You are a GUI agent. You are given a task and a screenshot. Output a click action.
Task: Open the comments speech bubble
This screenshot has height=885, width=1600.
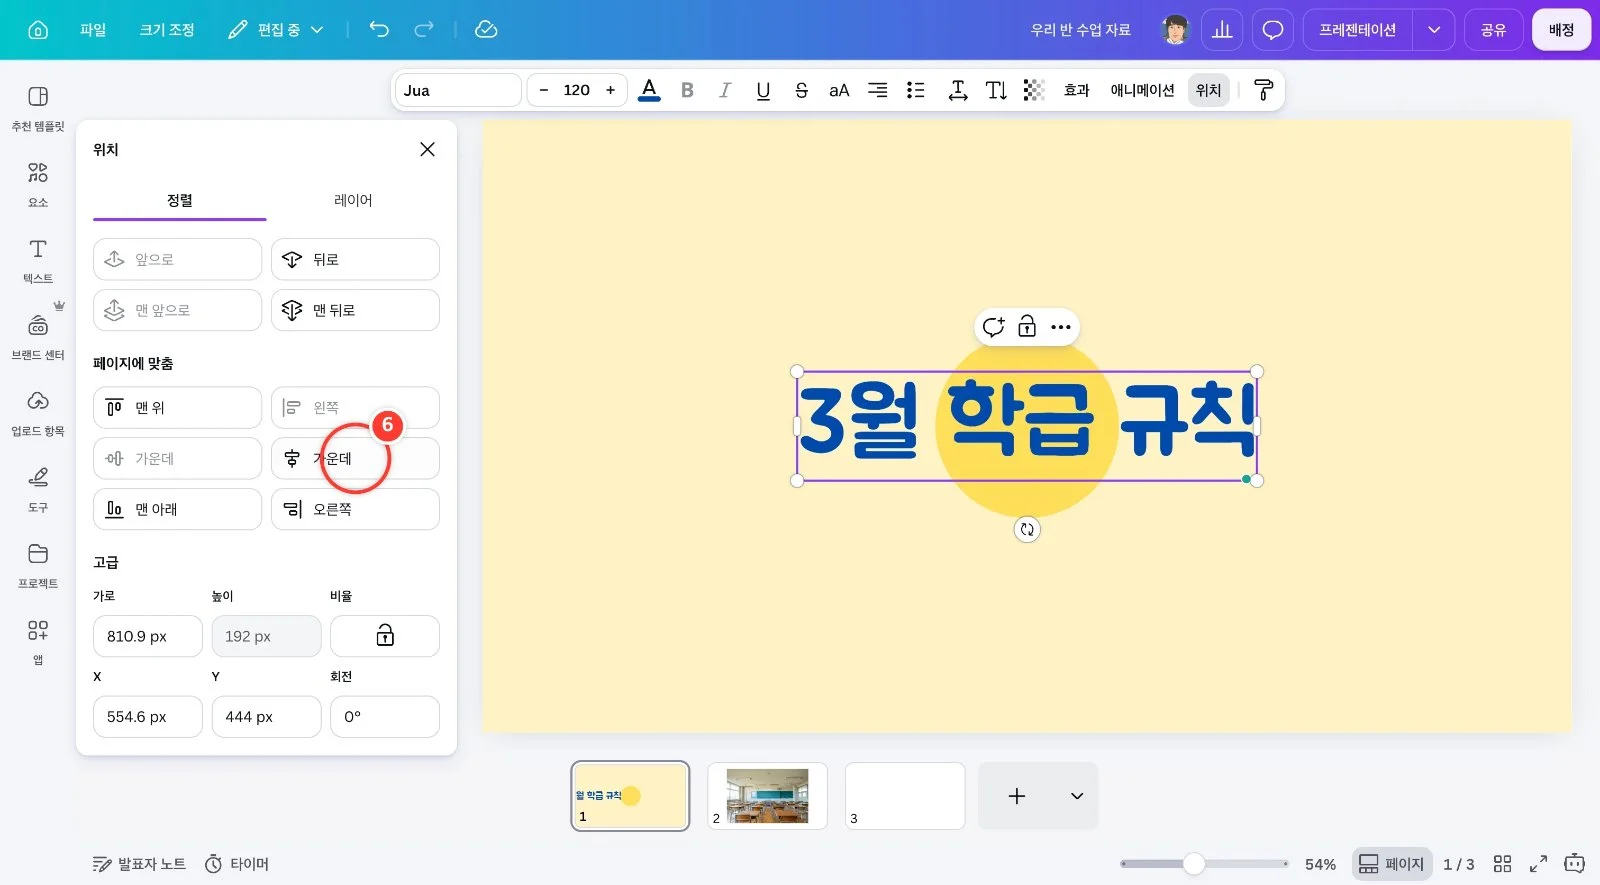(x=1273, y=30)
